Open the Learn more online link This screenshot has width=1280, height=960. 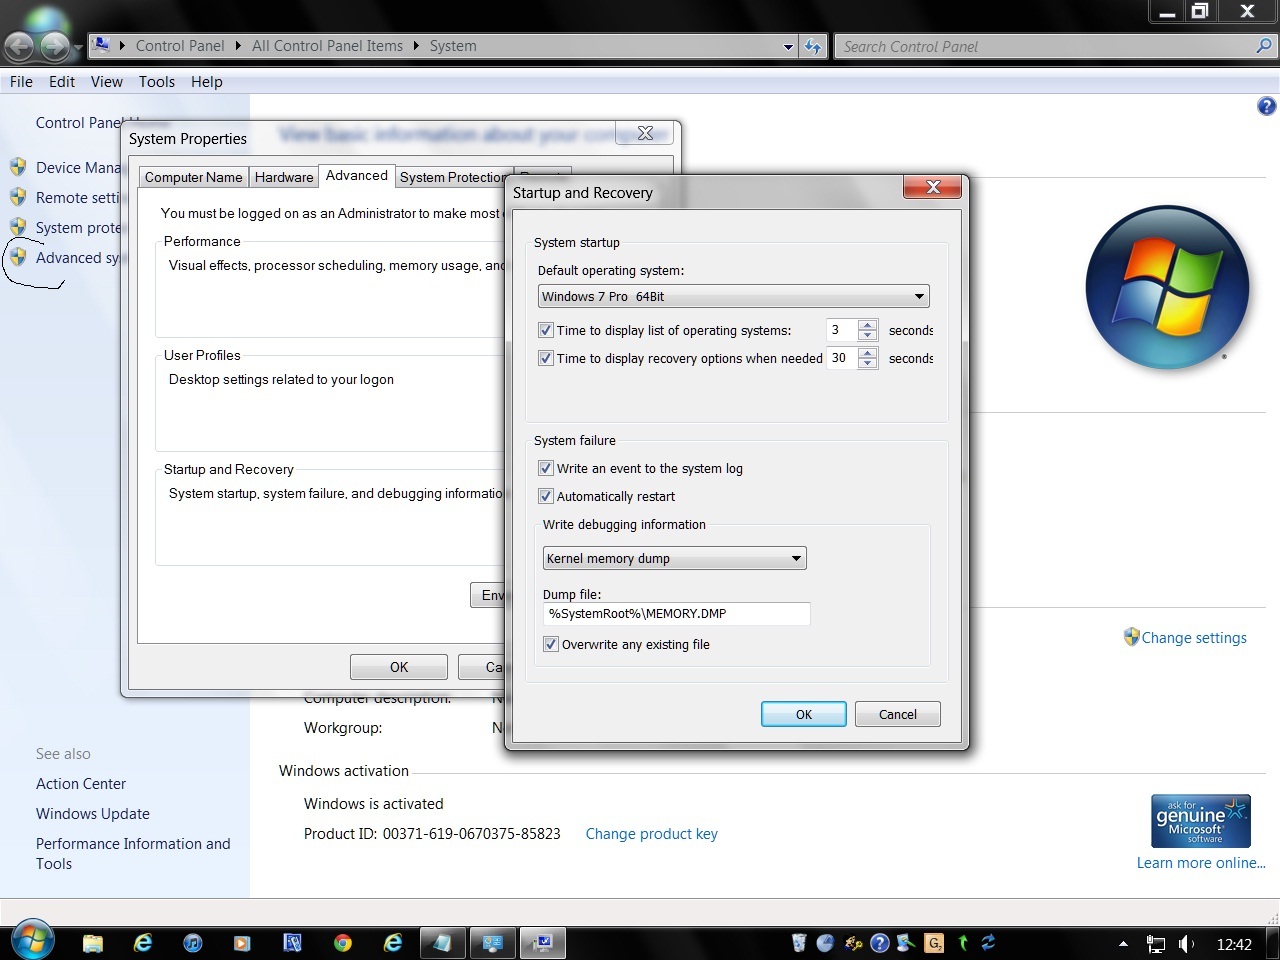pos(1201,863)
